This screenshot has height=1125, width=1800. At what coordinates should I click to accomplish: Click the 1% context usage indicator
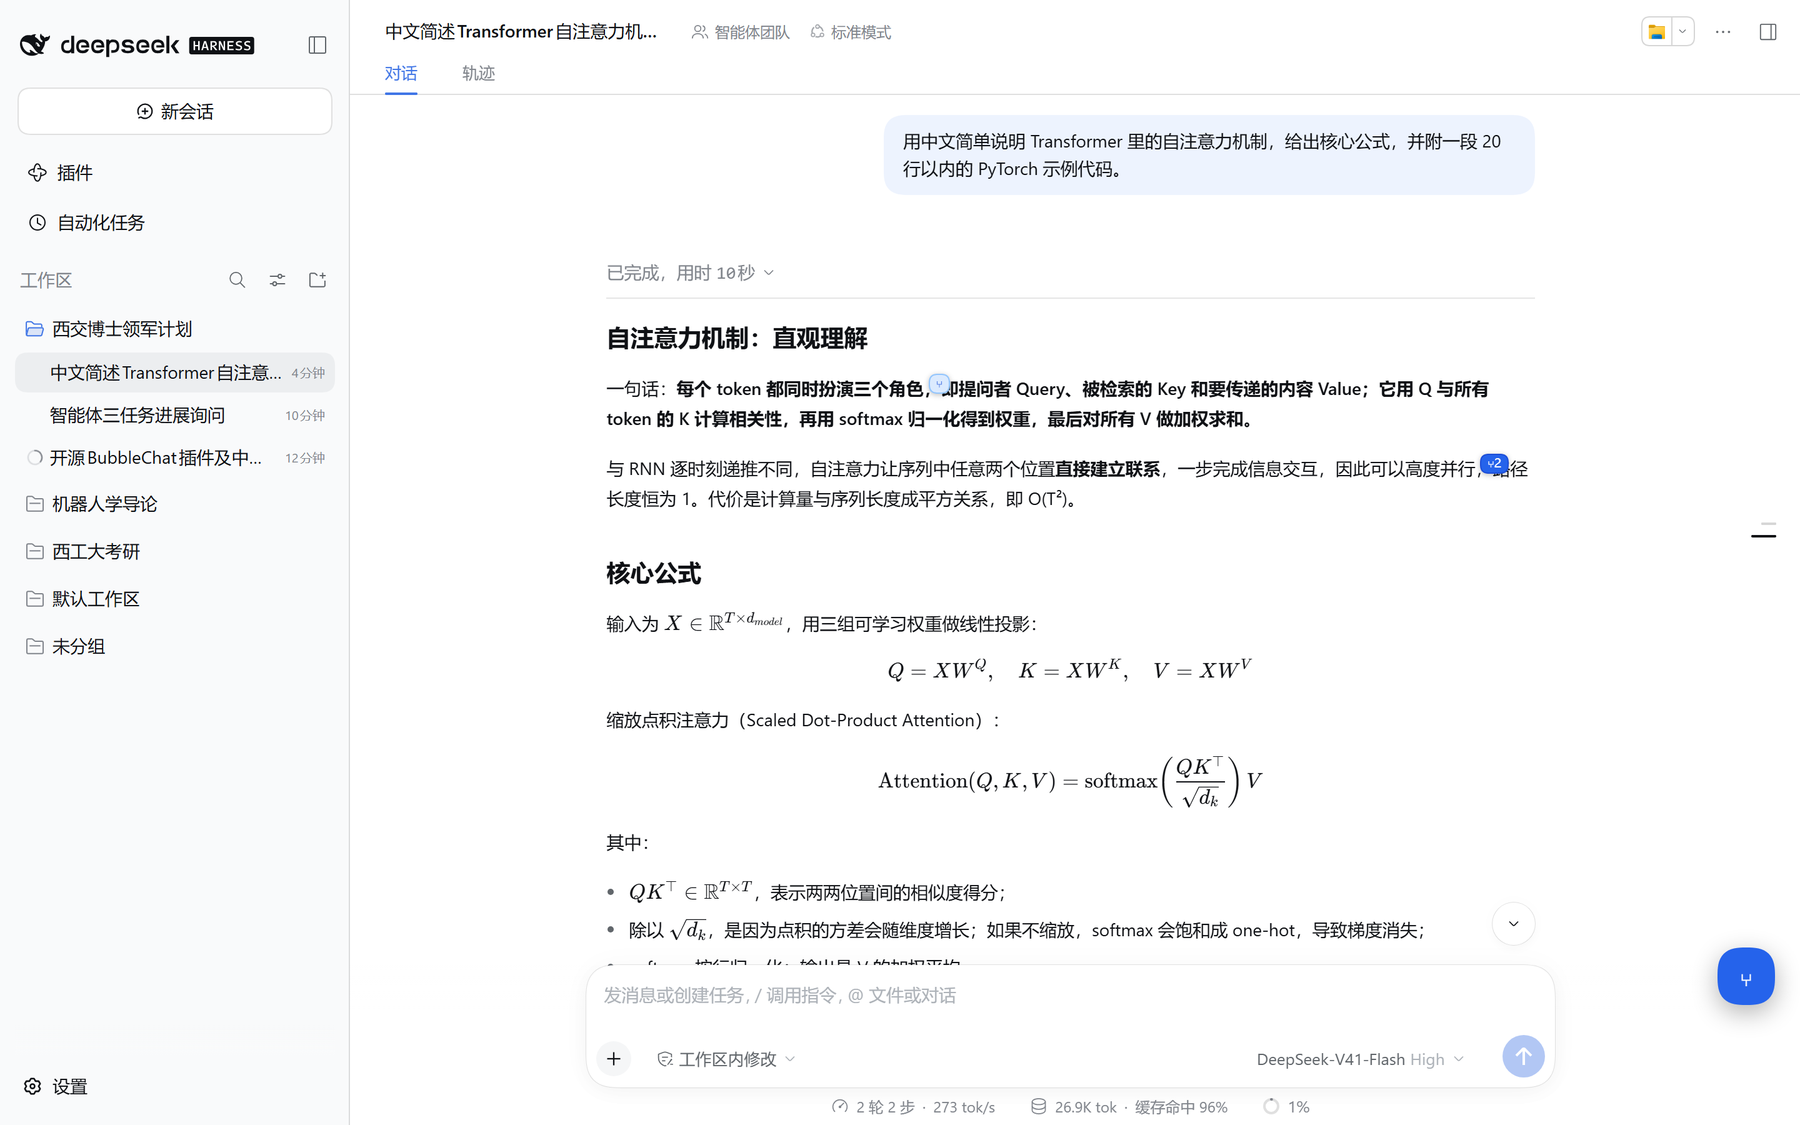point(1287,1107)
